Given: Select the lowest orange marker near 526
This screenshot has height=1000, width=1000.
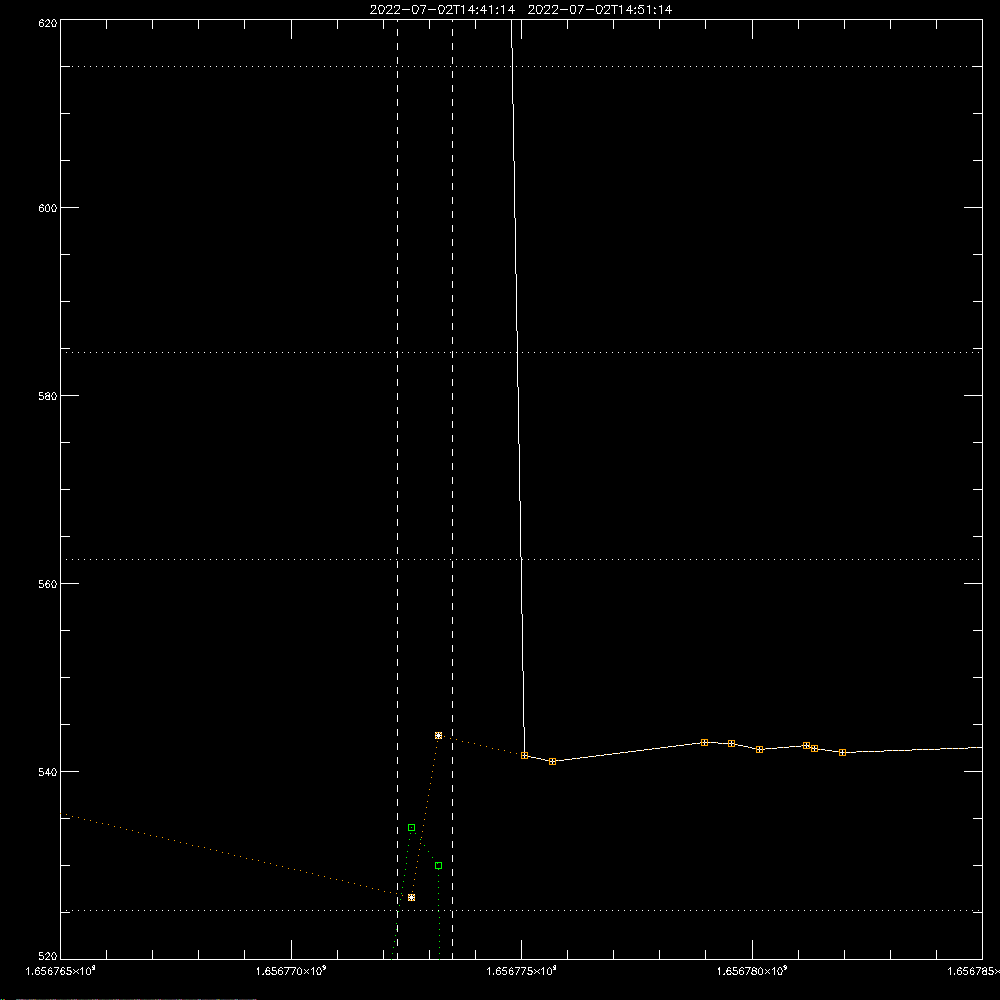Looking at the screenshot, I should click(411, 897).
